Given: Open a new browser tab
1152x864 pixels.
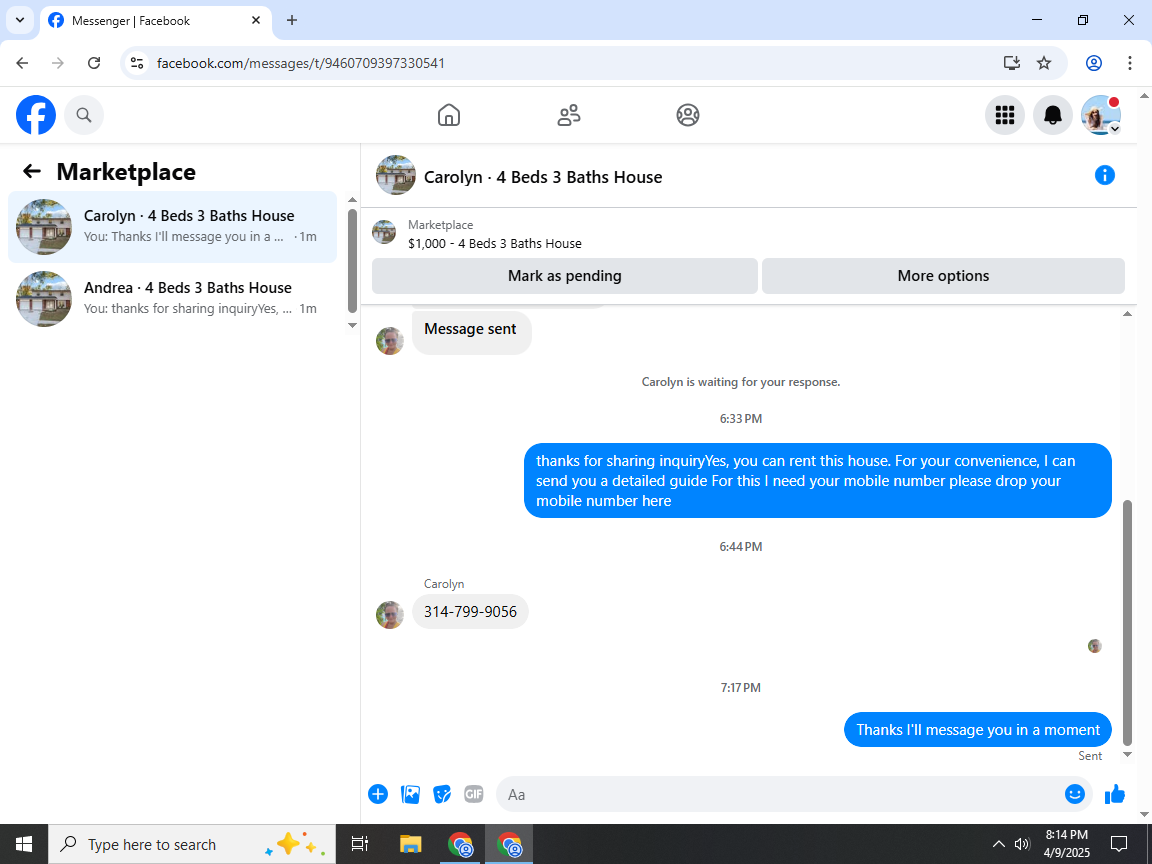Looking at the screenshot, I should [x=292, y=21].
